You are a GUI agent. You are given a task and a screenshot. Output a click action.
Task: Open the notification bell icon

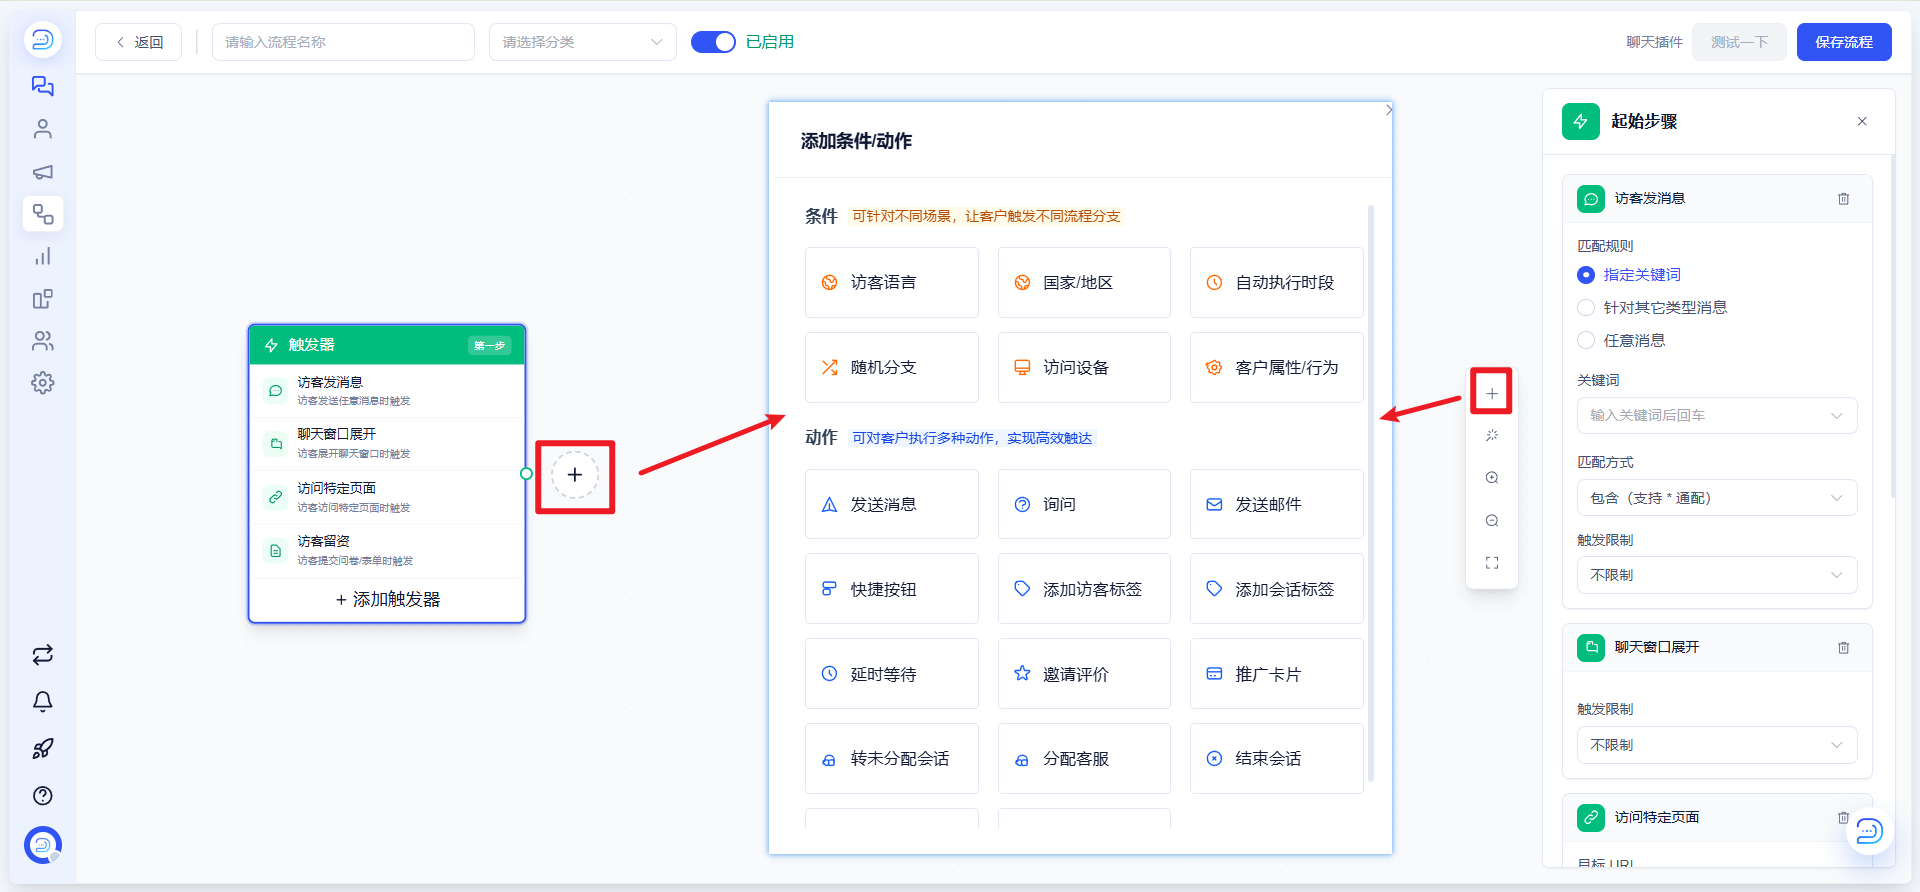[x=42, y=702]
